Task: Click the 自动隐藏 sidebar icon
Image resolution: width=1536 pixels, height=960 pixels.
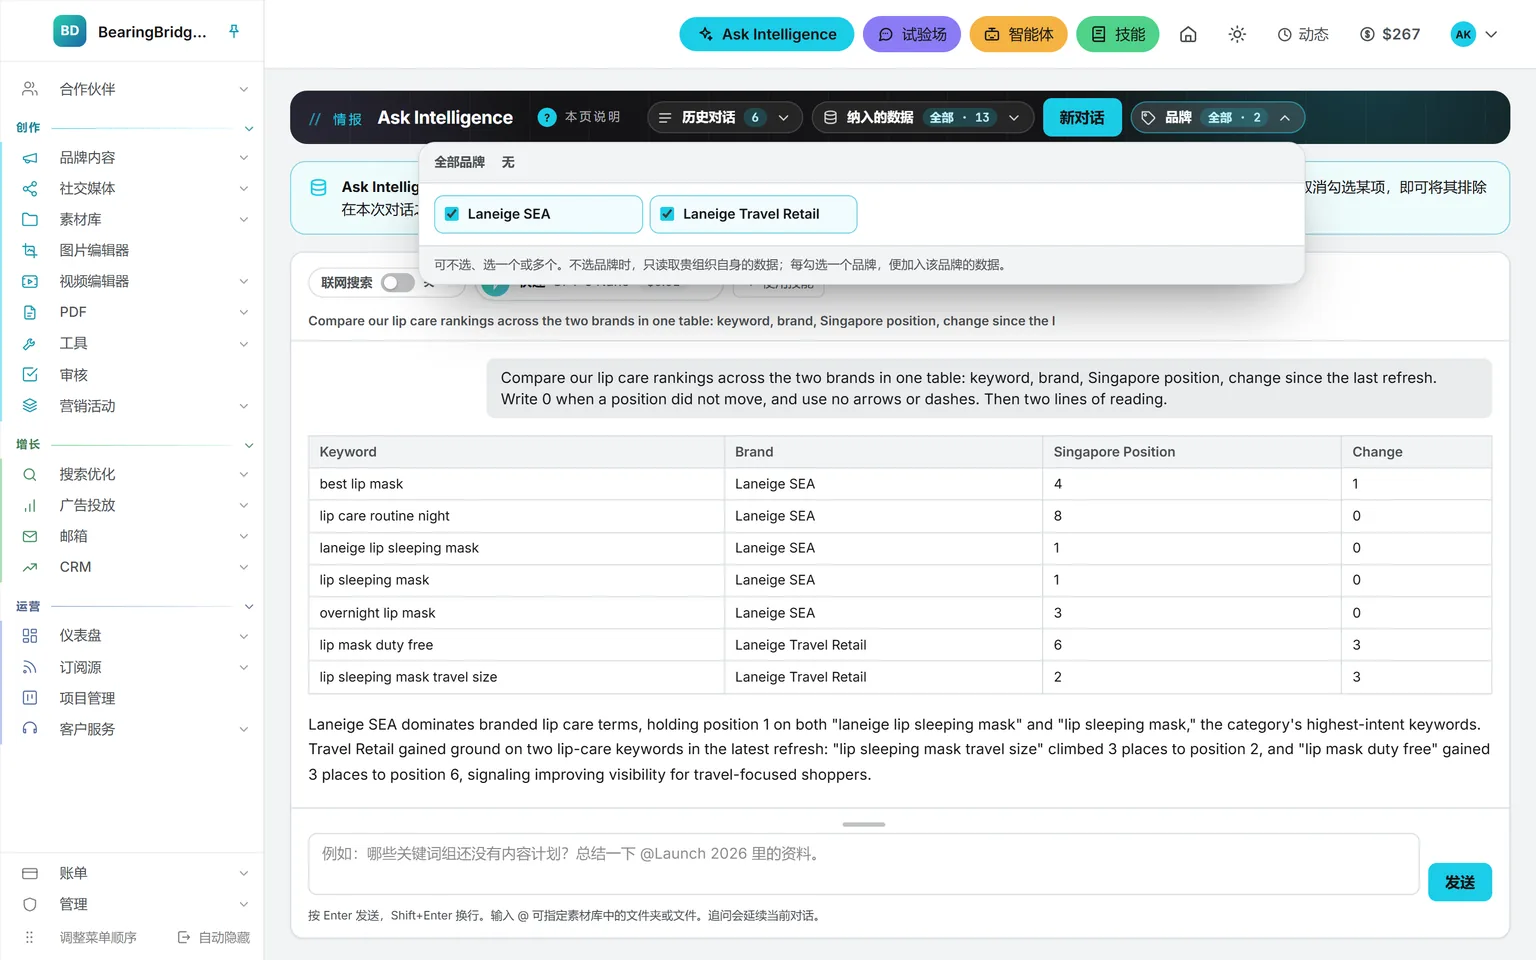Action: 184,937
